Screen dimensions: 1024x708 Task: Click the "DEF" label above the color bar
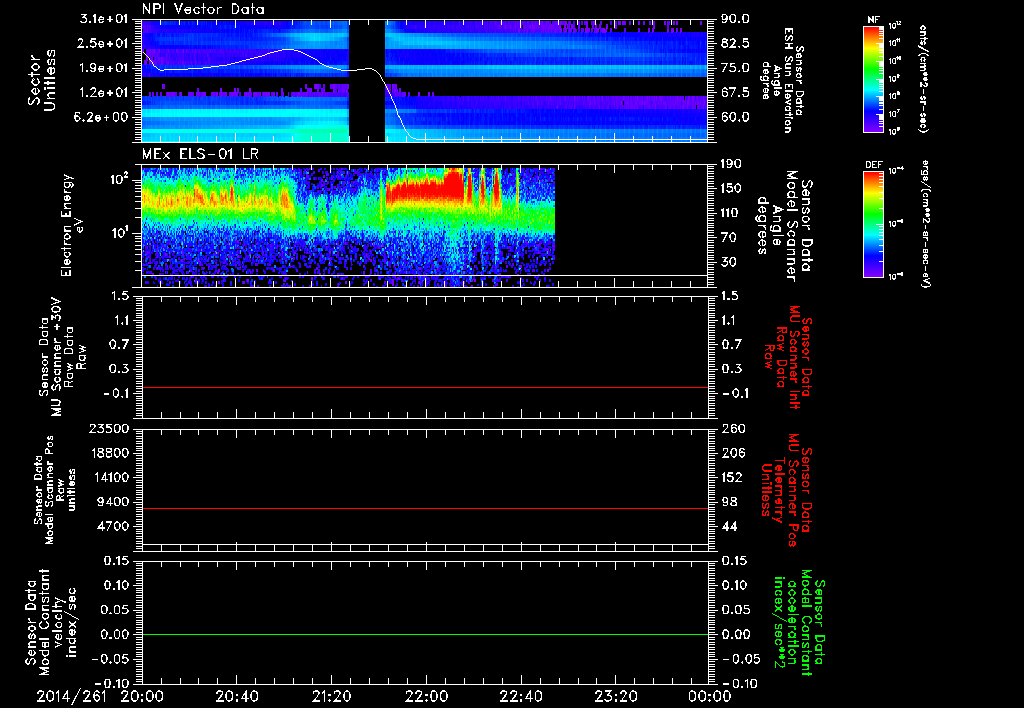(x=873, y=165)
